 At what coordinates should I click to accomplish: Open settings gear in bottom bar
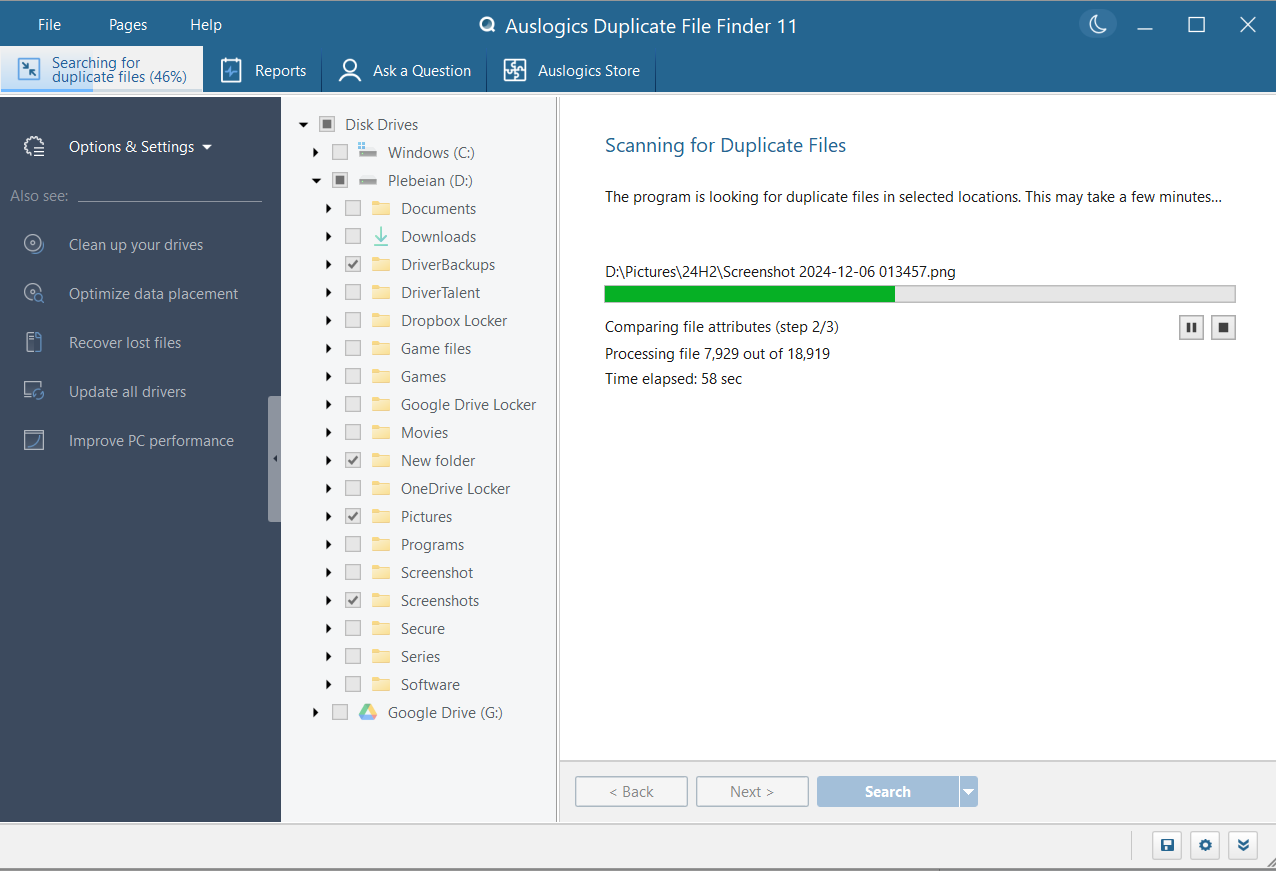1205,846
